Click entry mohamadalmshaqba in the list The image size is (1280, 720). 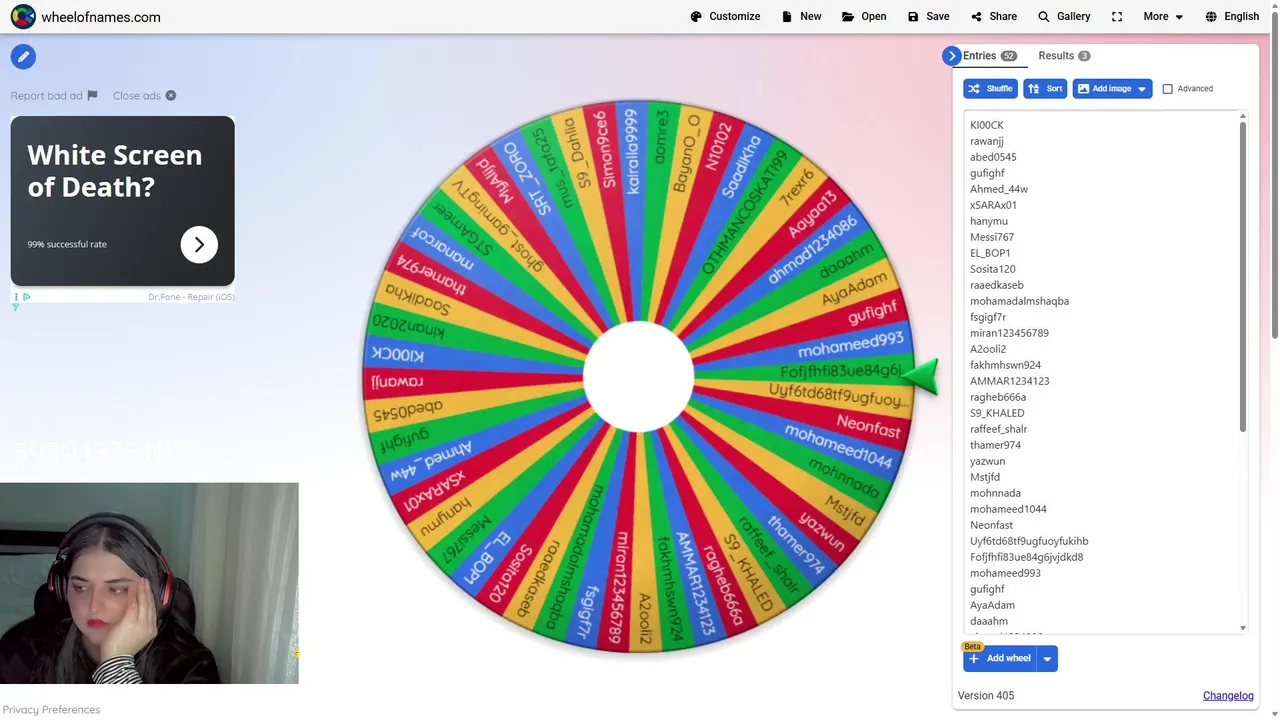[1019, 301]
